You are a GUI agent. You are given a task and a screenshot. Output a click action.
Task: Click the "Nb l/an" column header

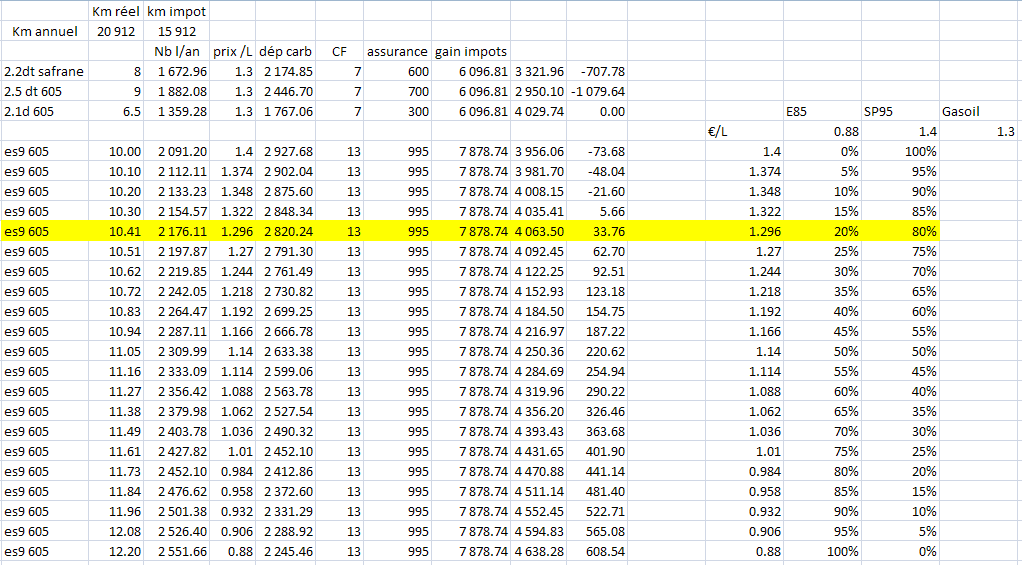tap(177, 51)
